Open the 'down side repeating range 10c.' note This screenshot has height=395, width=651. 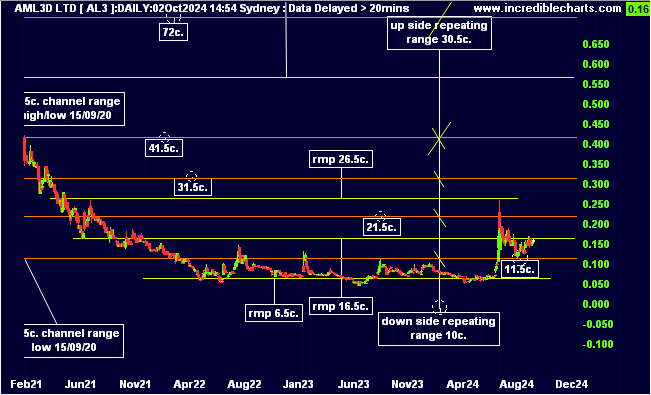(x=438, y=329)
